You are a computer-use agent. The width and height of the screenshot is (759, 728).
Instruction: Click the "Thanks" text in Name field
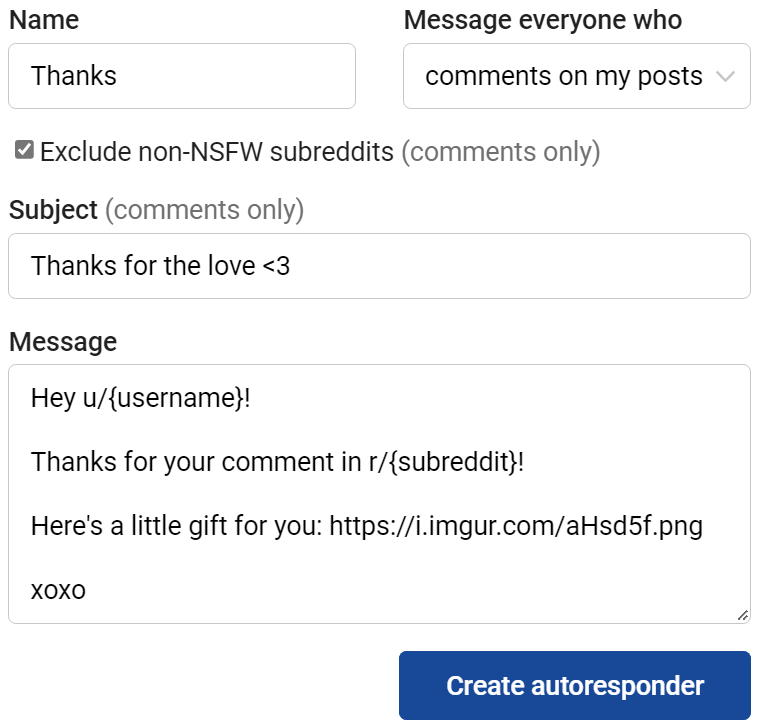(74, 76)
